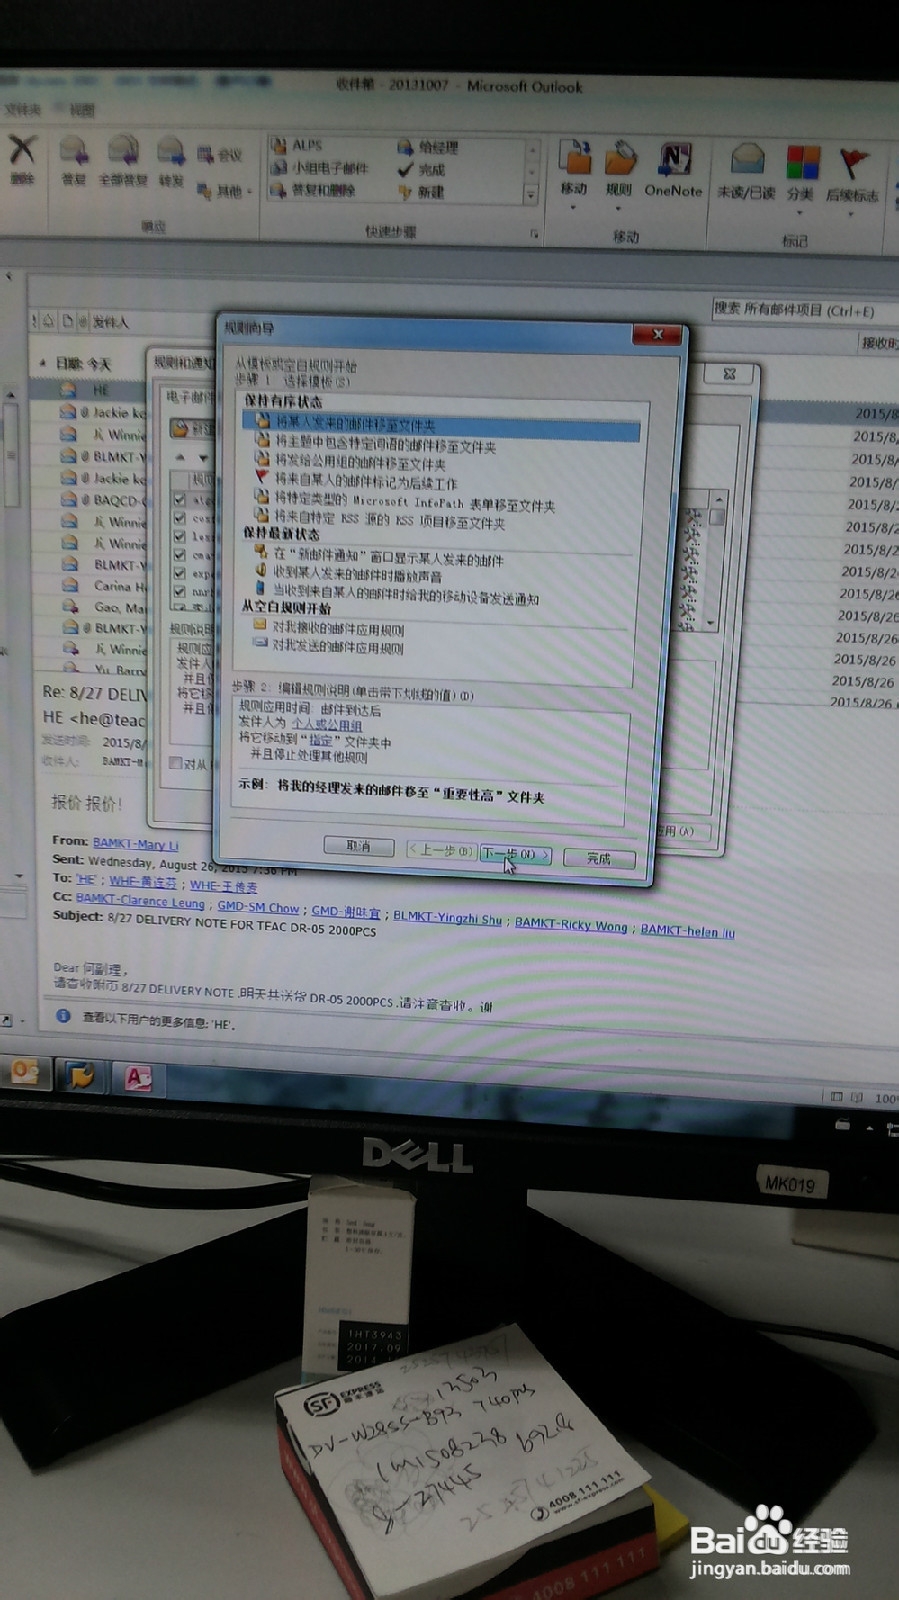The height and width of the screenshot is (1600, 899).
Task: Select the 给经理 quick step
Action: (x=428, y=147)
